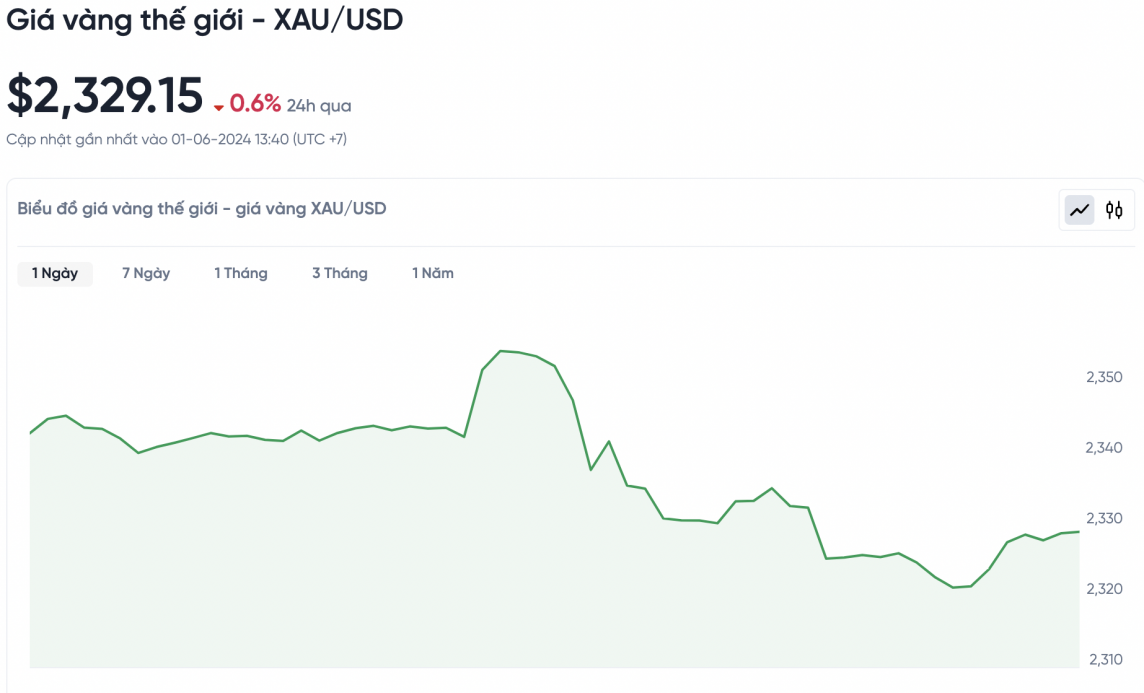Click the Cập nhật gần nhất timestamp
This screenshot has width=1144, height=693.
pos(177,139)
